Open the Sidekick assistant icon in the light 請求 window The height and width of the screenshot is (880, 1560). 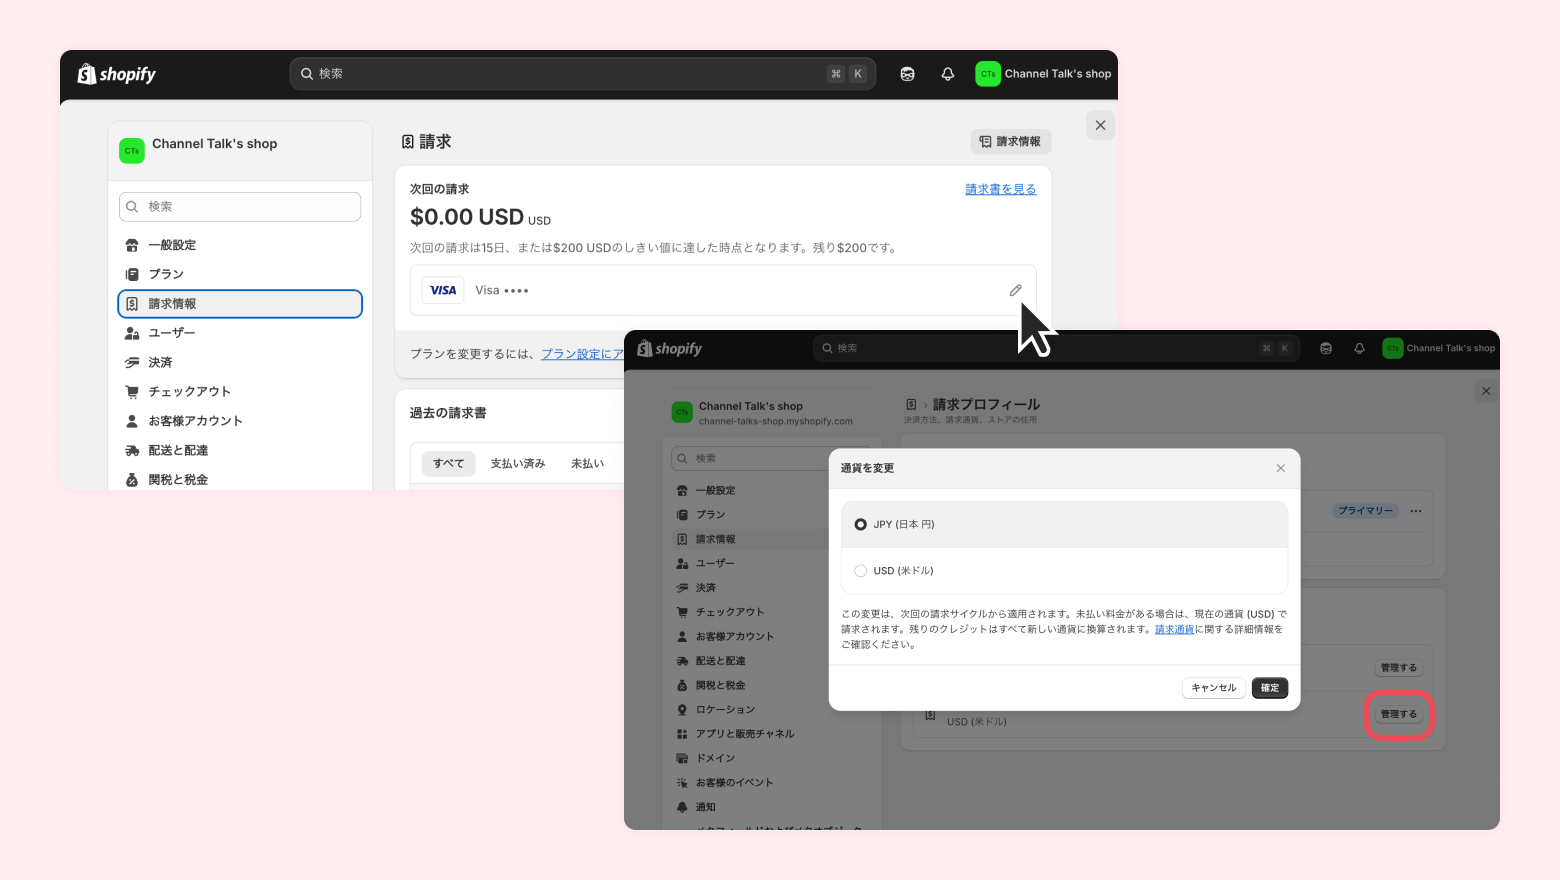(907, 74)
